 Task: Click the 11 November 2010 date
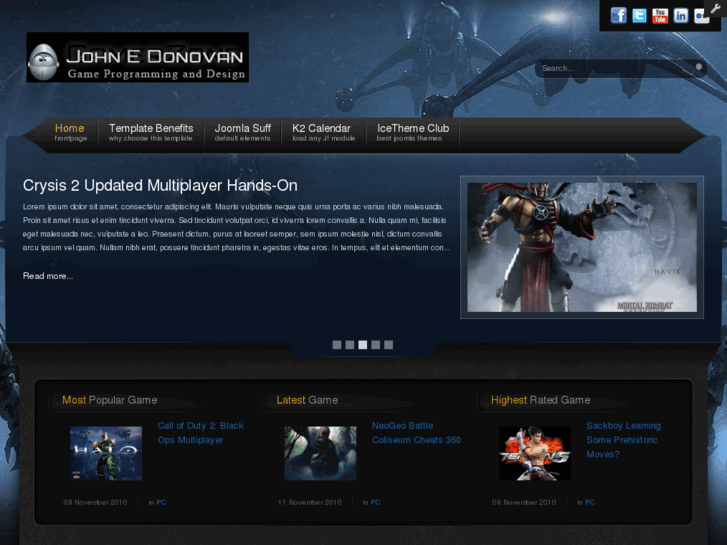click(310, 502)
